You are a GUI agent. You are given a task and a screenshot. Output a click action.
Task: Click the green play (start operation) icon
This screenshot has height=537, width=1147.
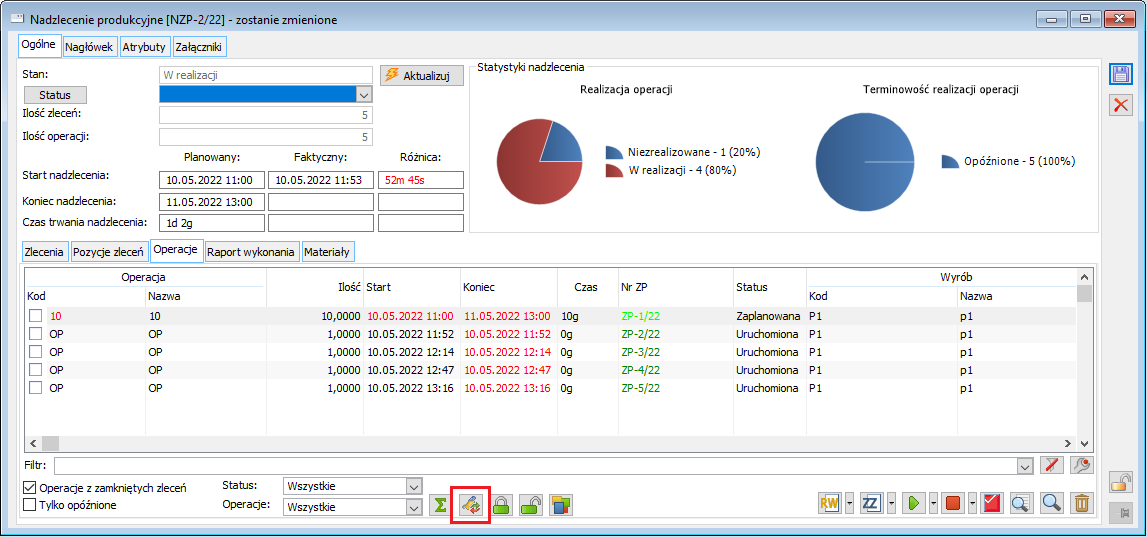(914, 503)
